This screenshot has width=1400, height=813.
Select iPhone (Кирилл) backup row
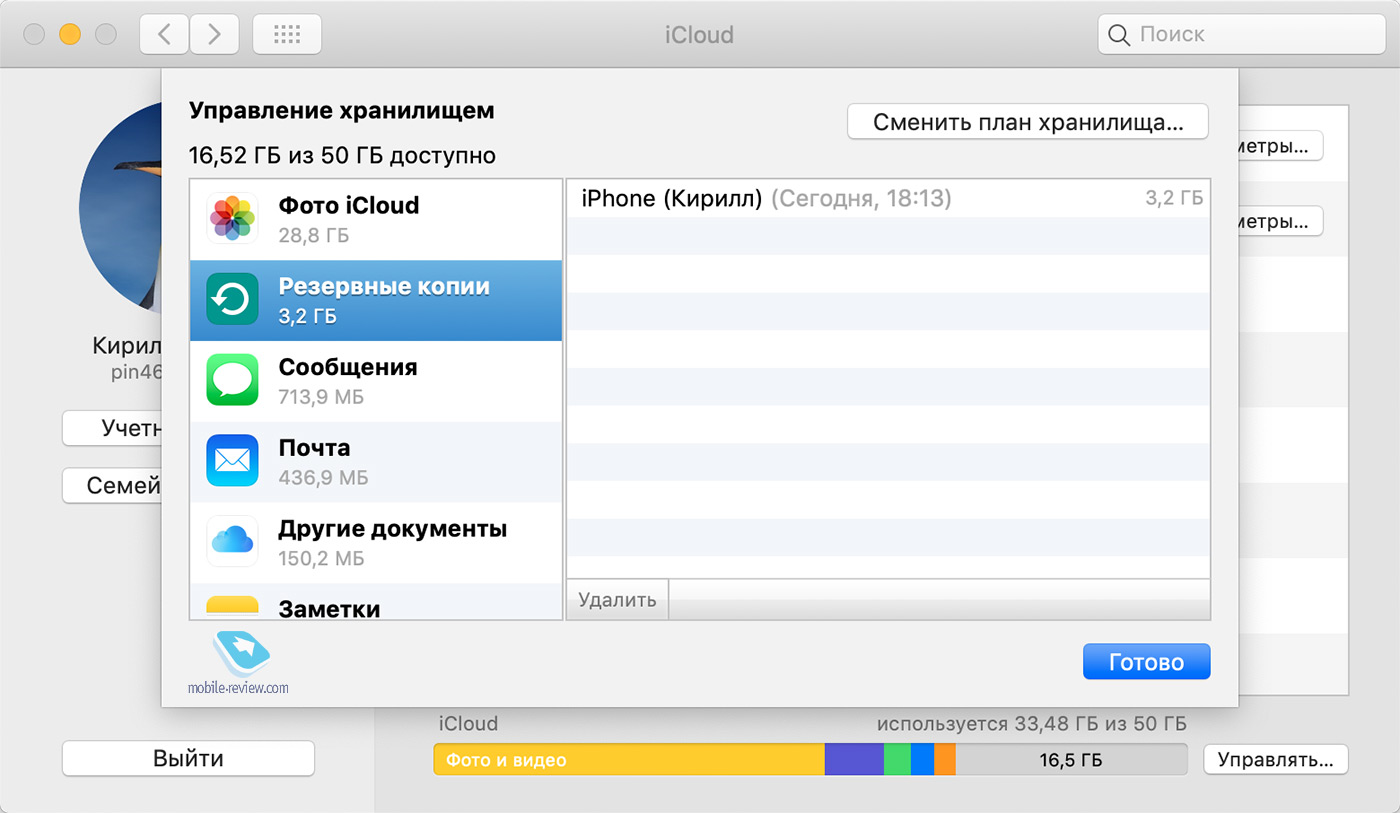[888, 199]
